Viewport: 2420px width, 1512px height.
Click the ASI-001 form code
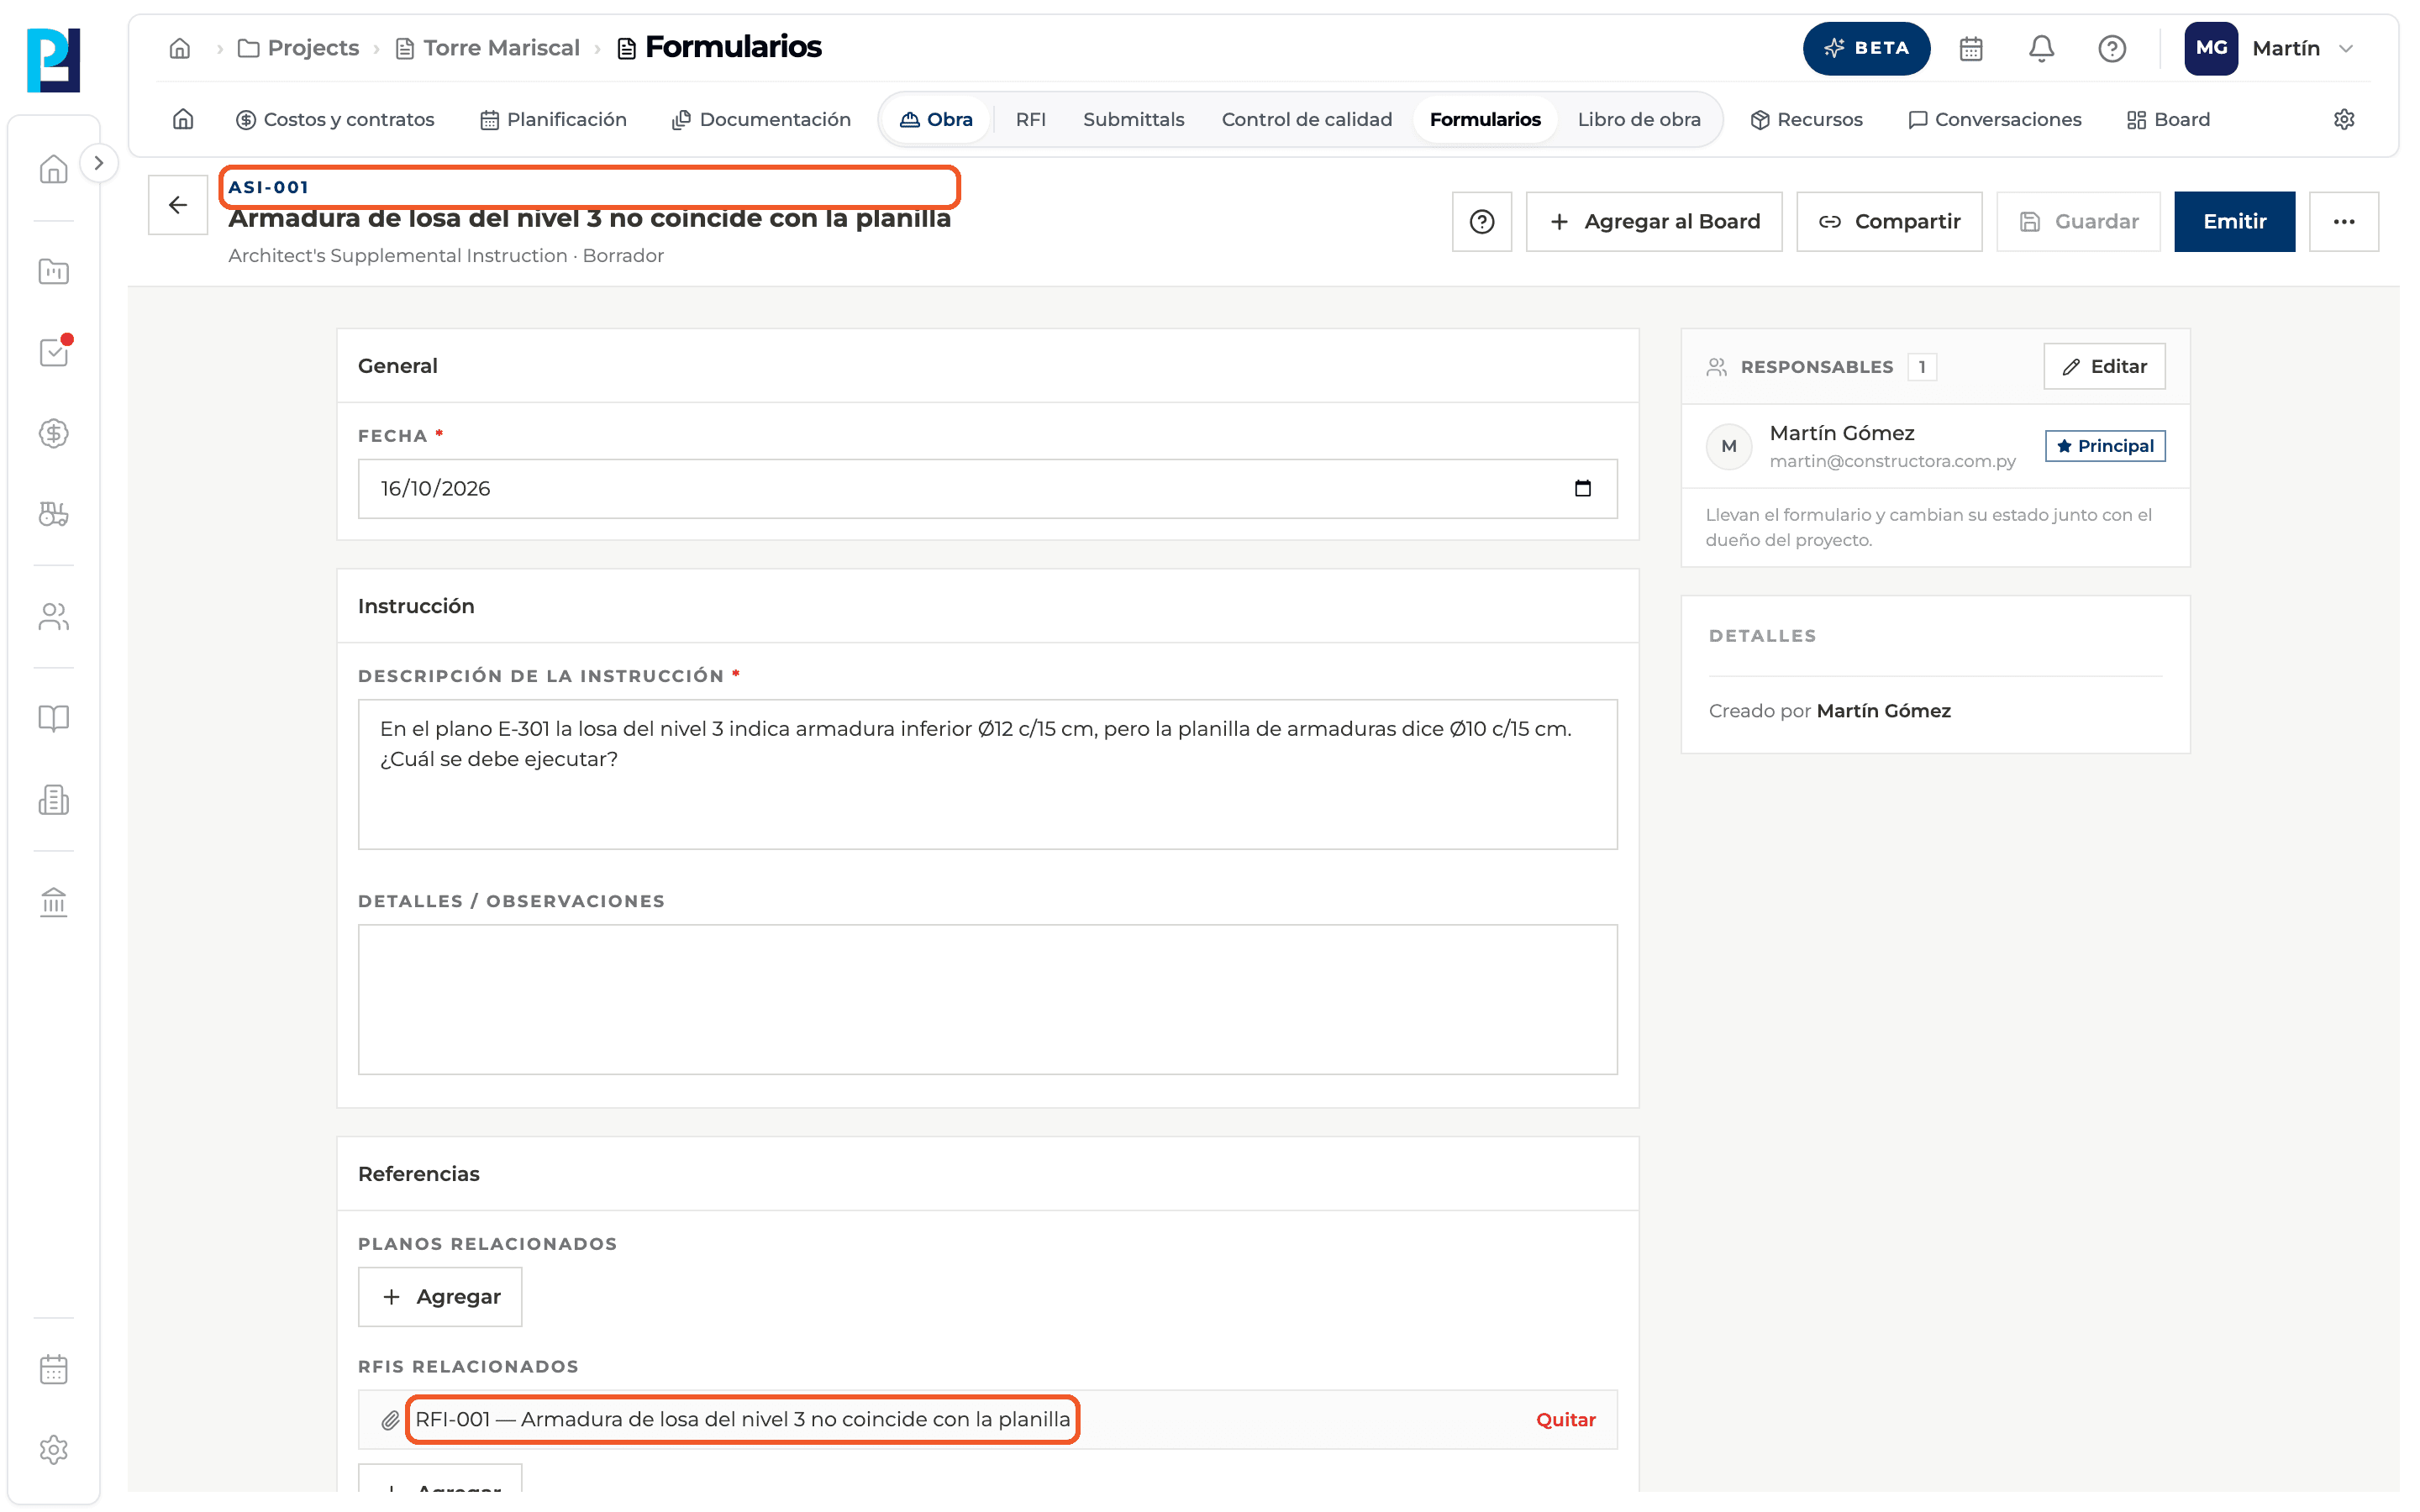tap(268, 187)
